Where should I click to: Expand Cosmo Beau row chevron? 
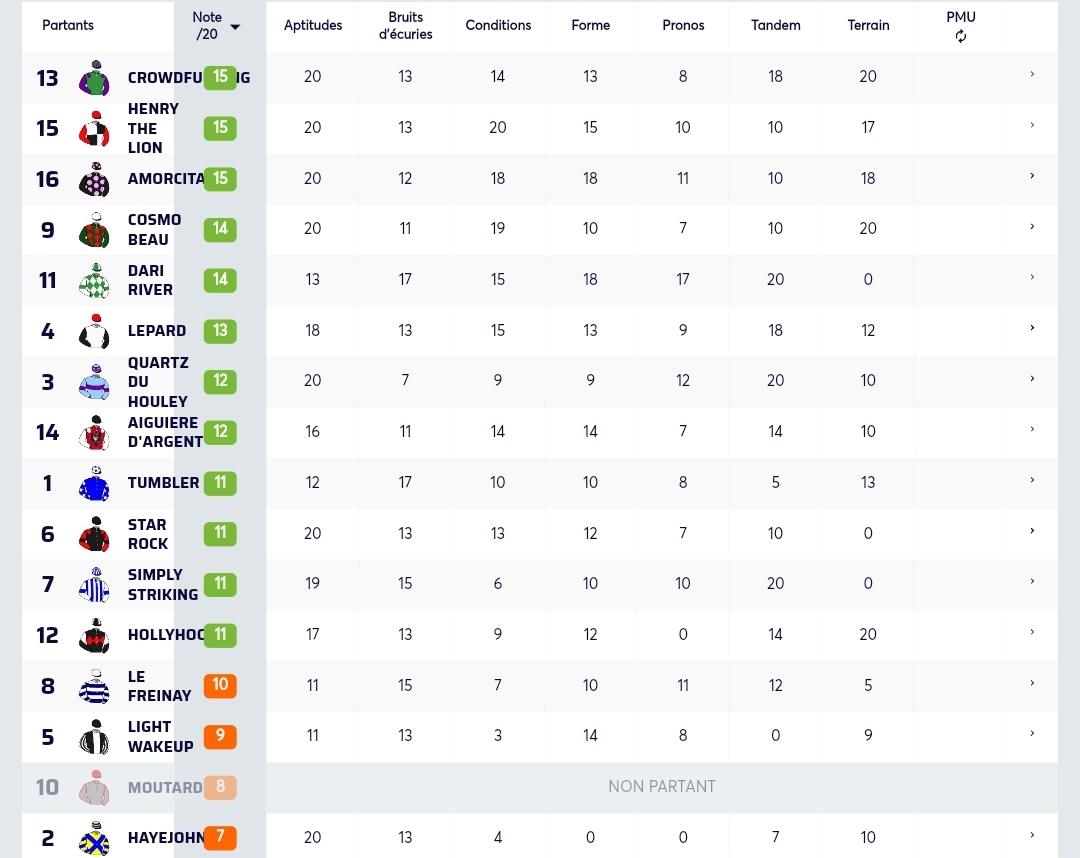(1032, 227)
